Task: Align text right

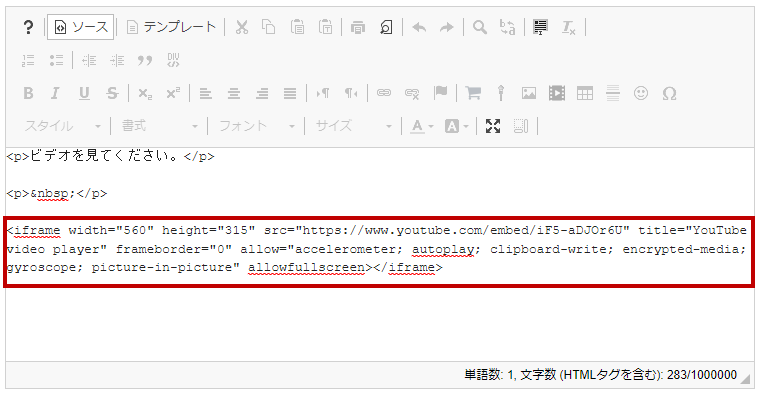Action: click(x=262, y=93)
